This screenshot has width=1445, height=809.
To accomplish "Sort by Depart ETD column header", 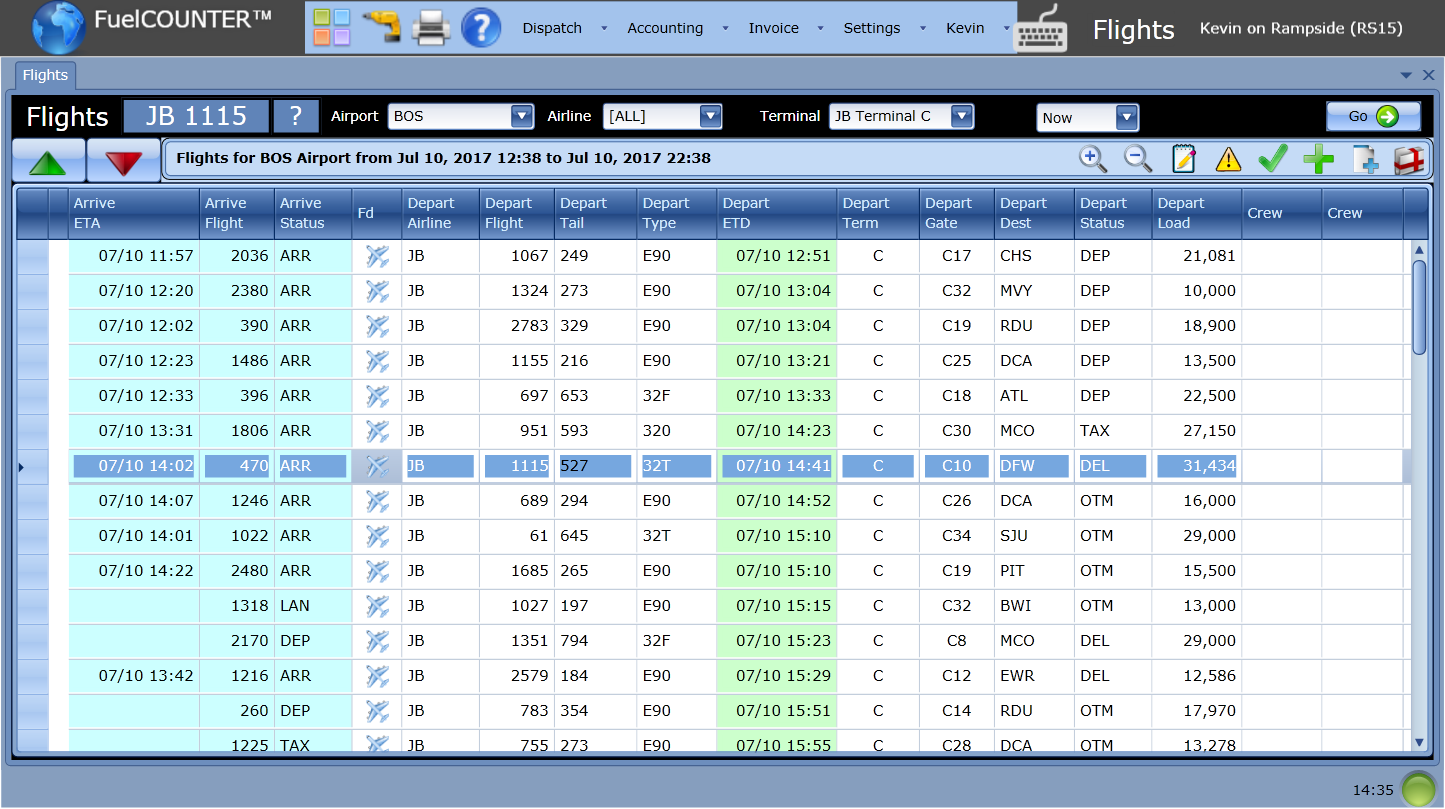I will [x=777, y=213].
